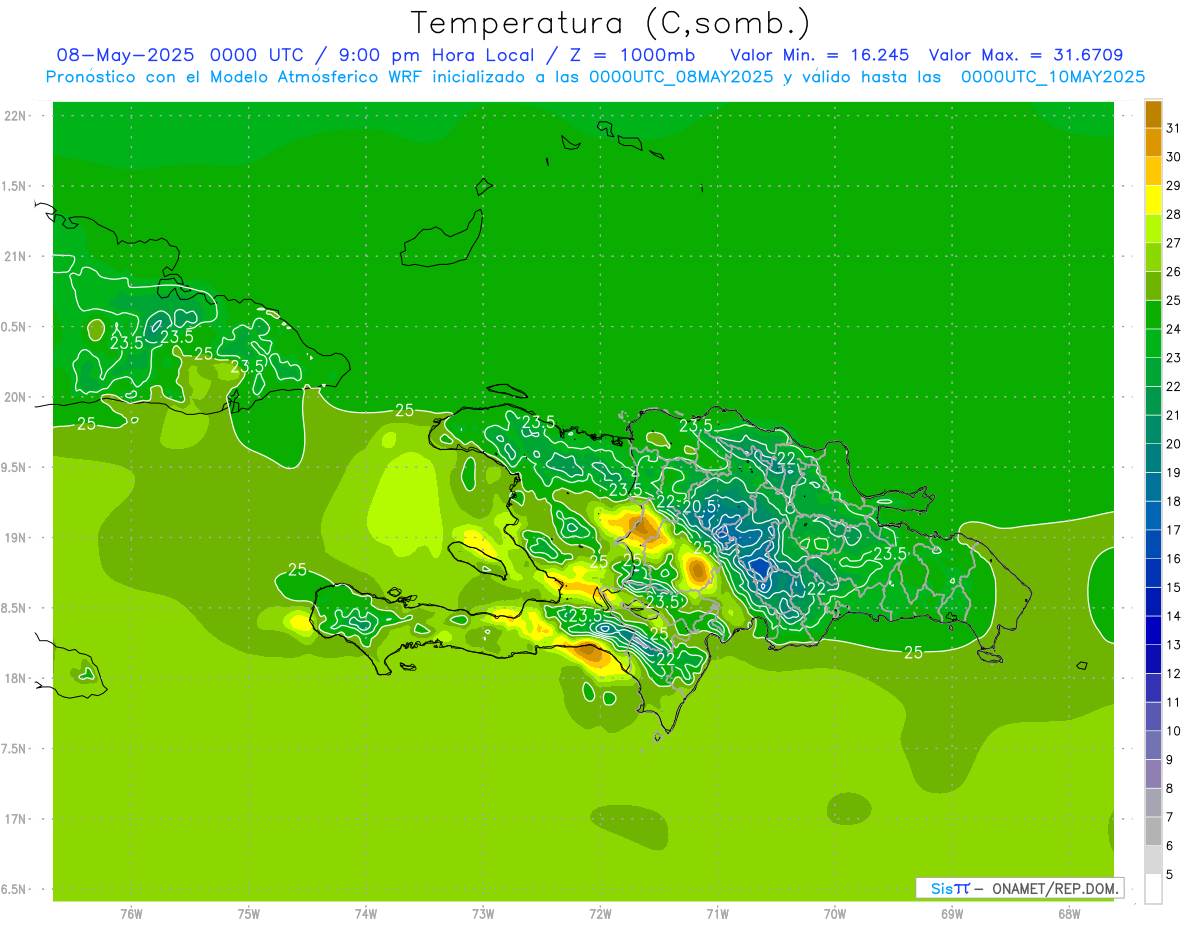This screenshot has height=927, width=1200.
Task: Pick the legend swatch between 27 and 28
Action: click(x=1153, y=229)
